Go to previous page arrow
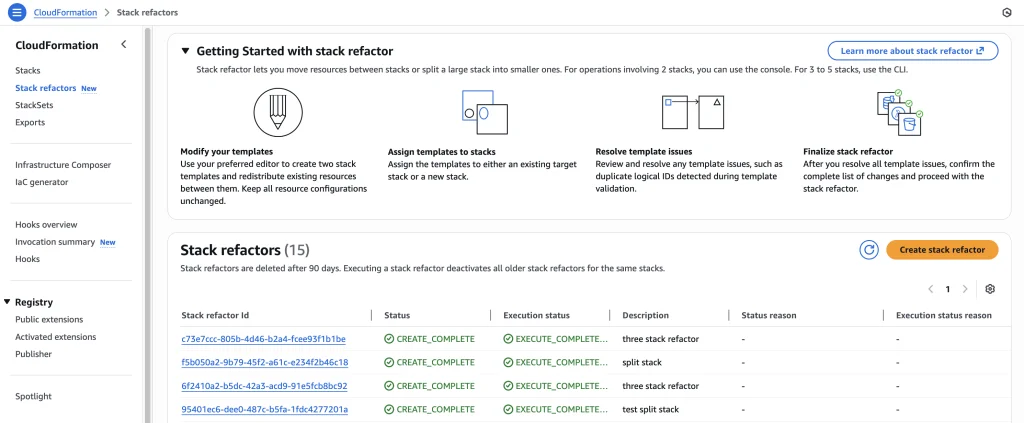 pyautogui.click(x=931, y=289)
